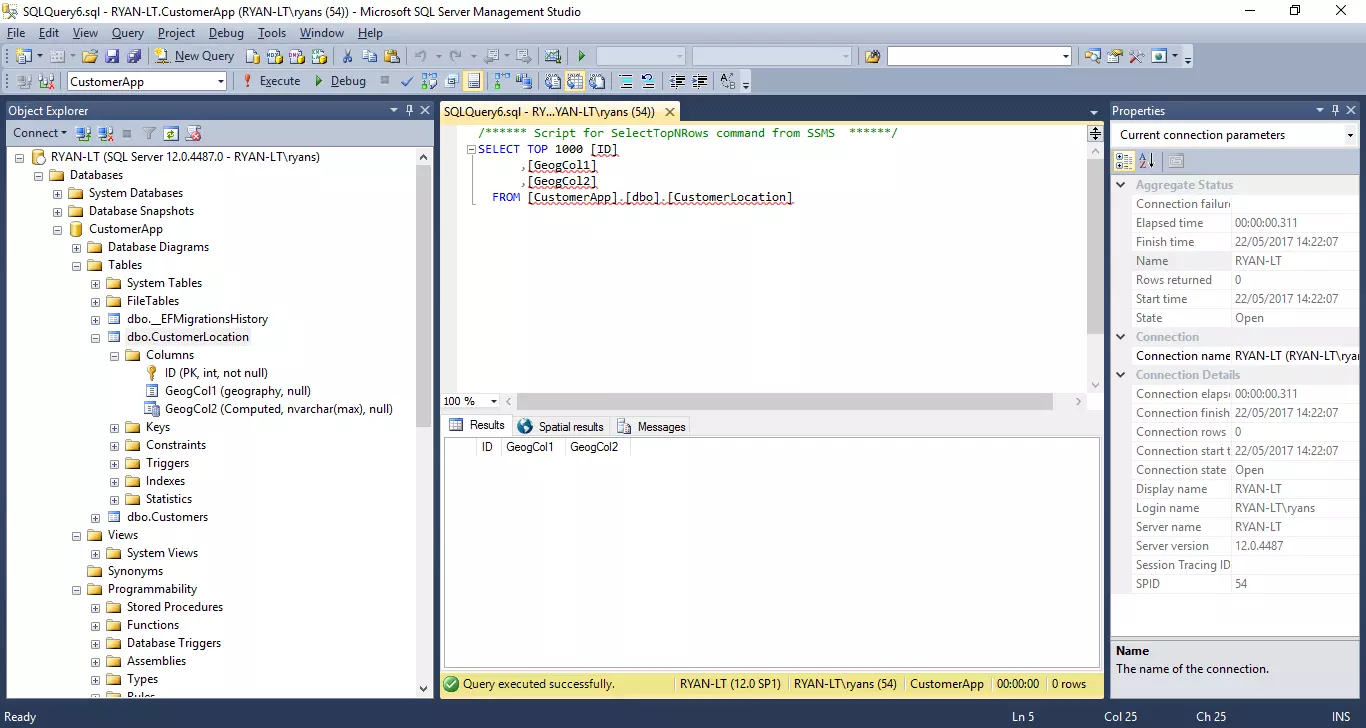1366x728 pixels.
Task: Click the Open File folder icon
Action: point(90,56)
